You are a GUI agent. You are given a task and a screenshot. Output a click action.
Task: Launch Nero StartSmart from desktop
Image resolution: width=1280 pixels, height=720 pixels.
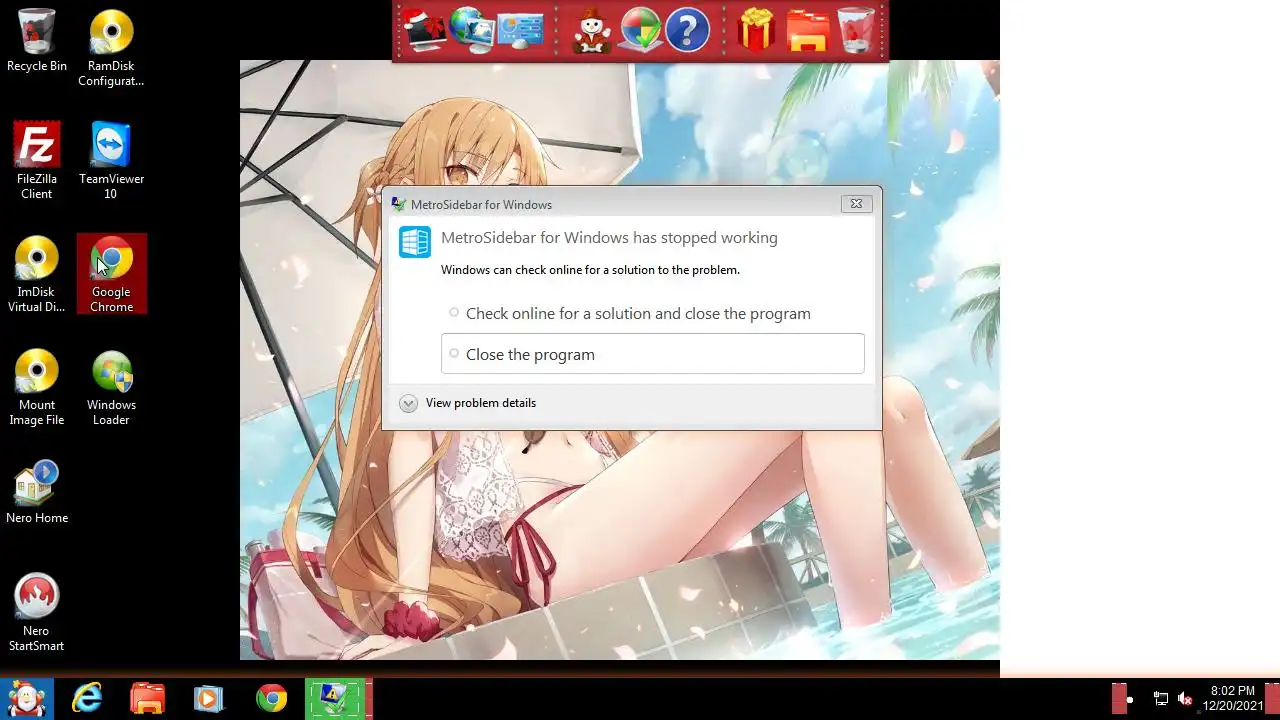[x=37, y=613]
